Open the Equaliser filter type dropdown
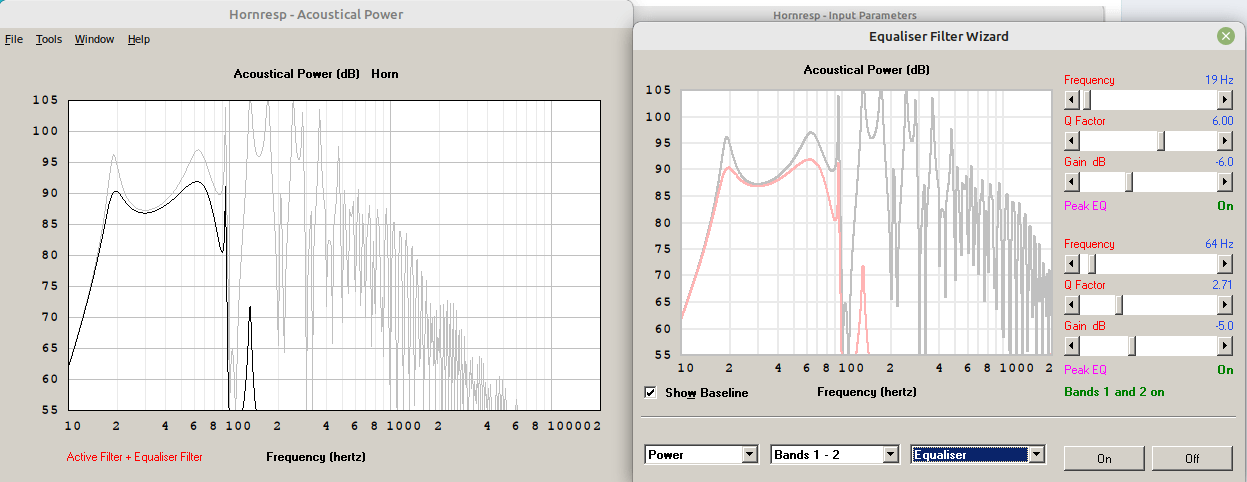 1037,454
